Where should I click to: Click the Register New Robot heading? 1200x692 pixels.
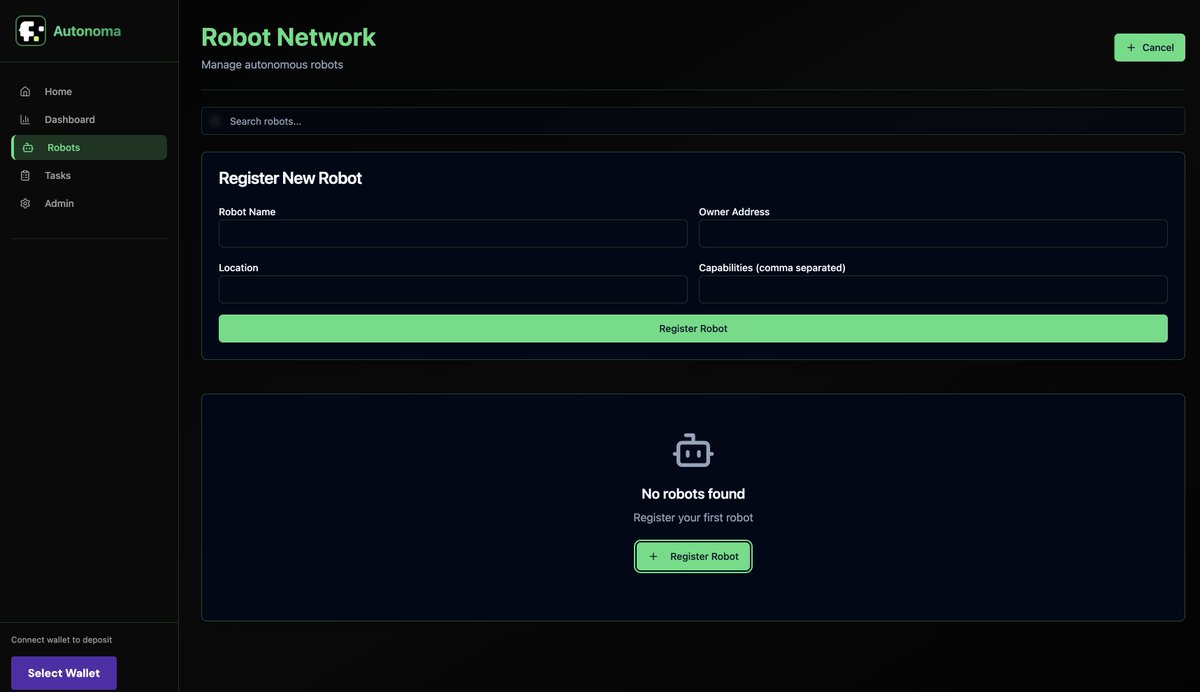(x=290, y=178)
